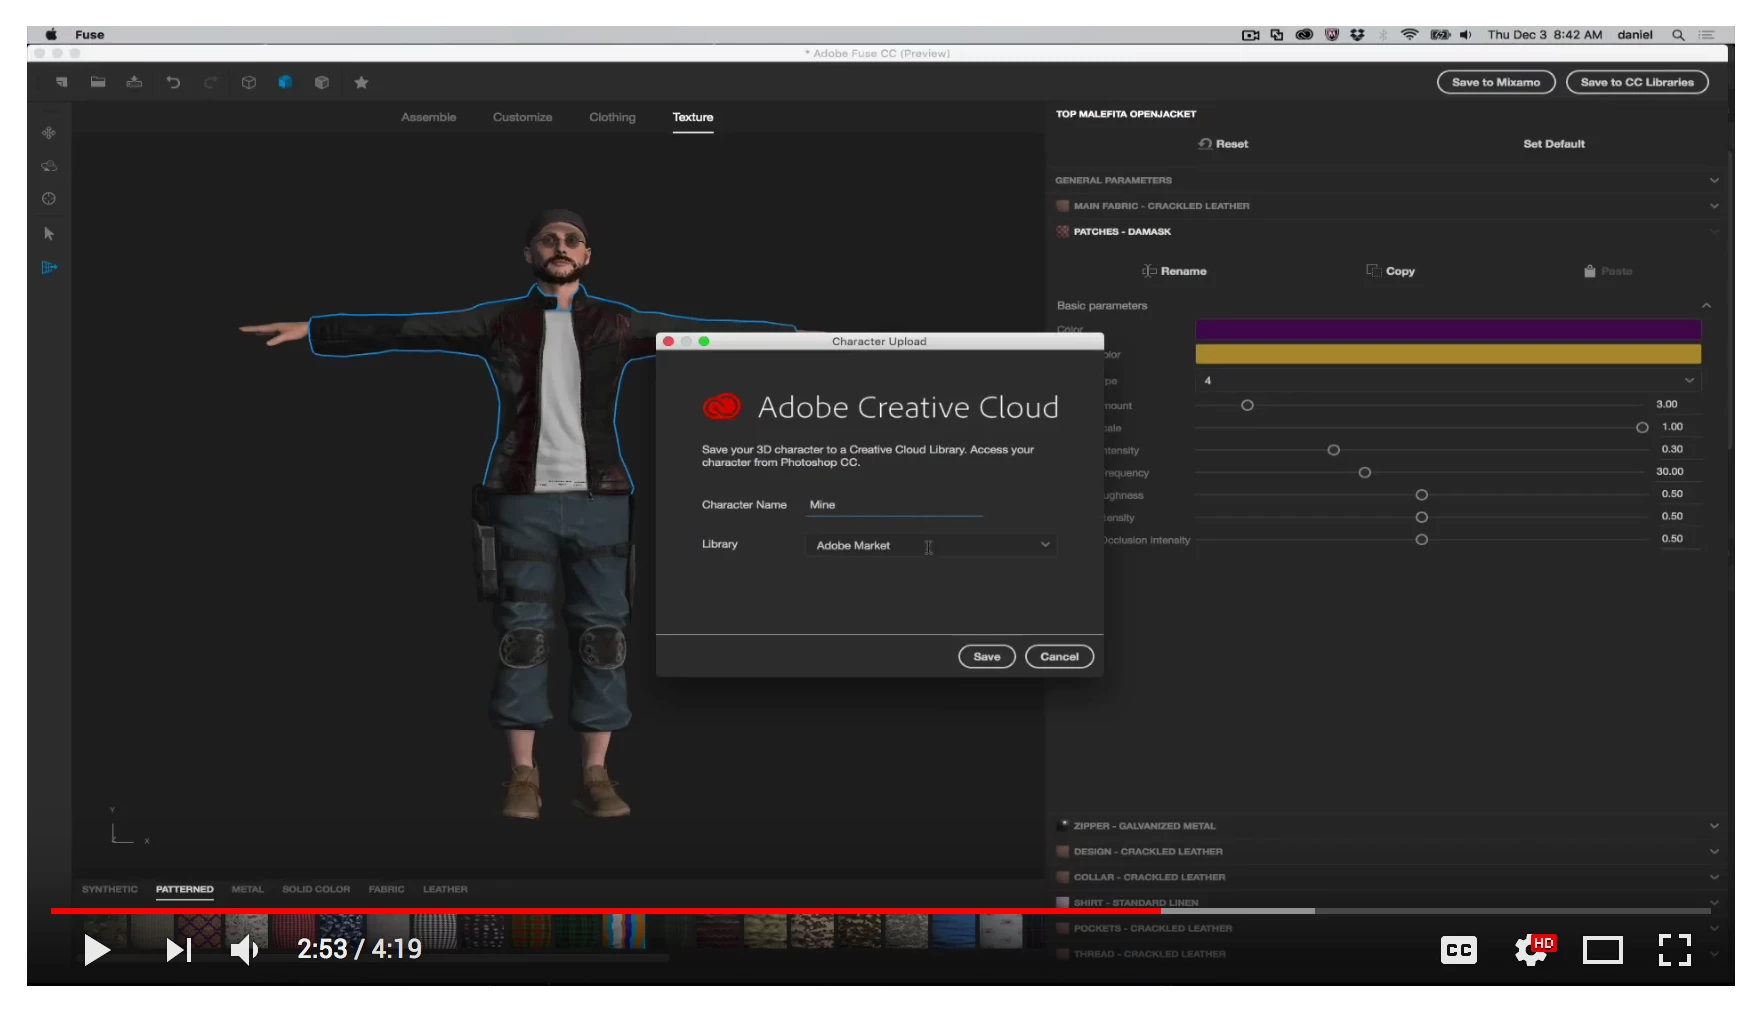Viewport: 1750px width, 1010px height.
Task: Click the Character Name input field
Action: pyautogui.click(x=895, y=505)
